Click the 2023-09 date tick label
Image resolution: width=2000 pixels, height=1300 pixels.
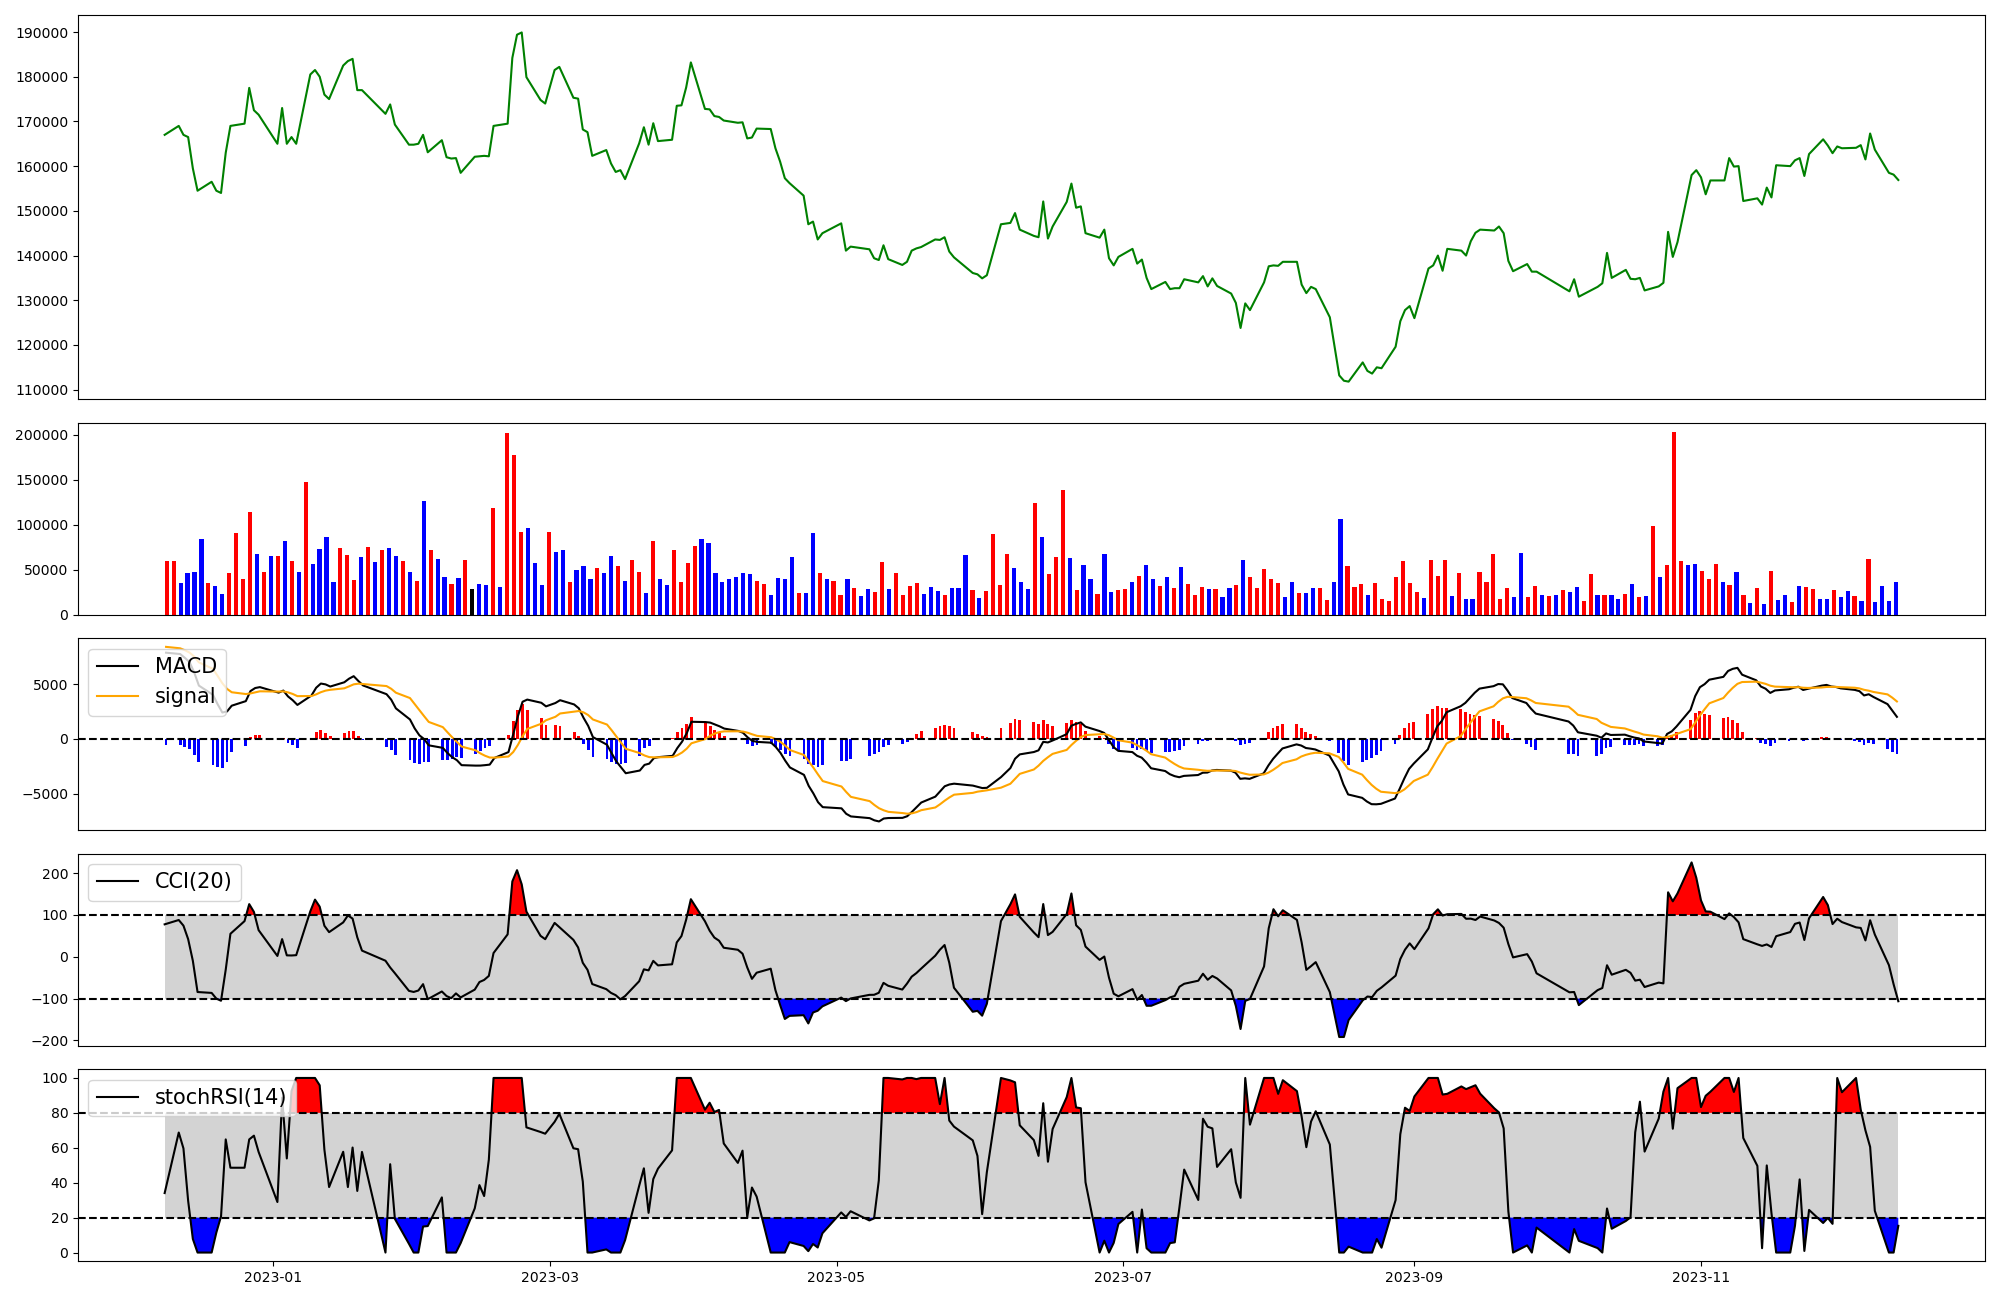tap(1414, 1277)
